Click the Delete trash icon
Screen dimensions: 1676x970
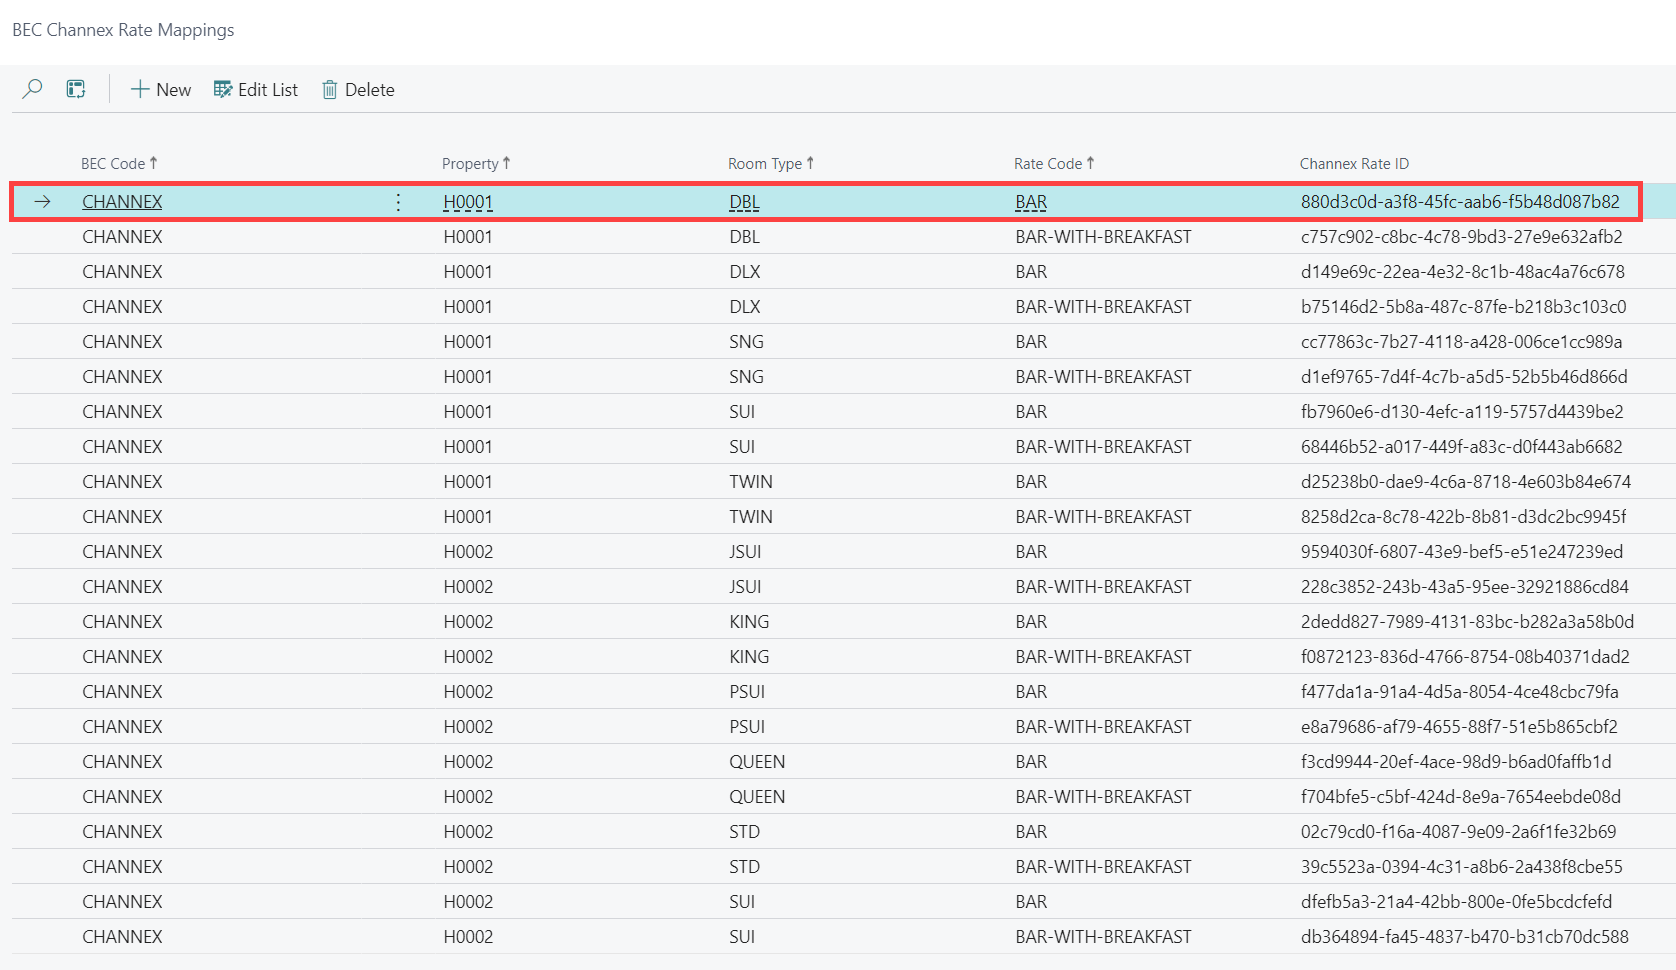[330, 89]
